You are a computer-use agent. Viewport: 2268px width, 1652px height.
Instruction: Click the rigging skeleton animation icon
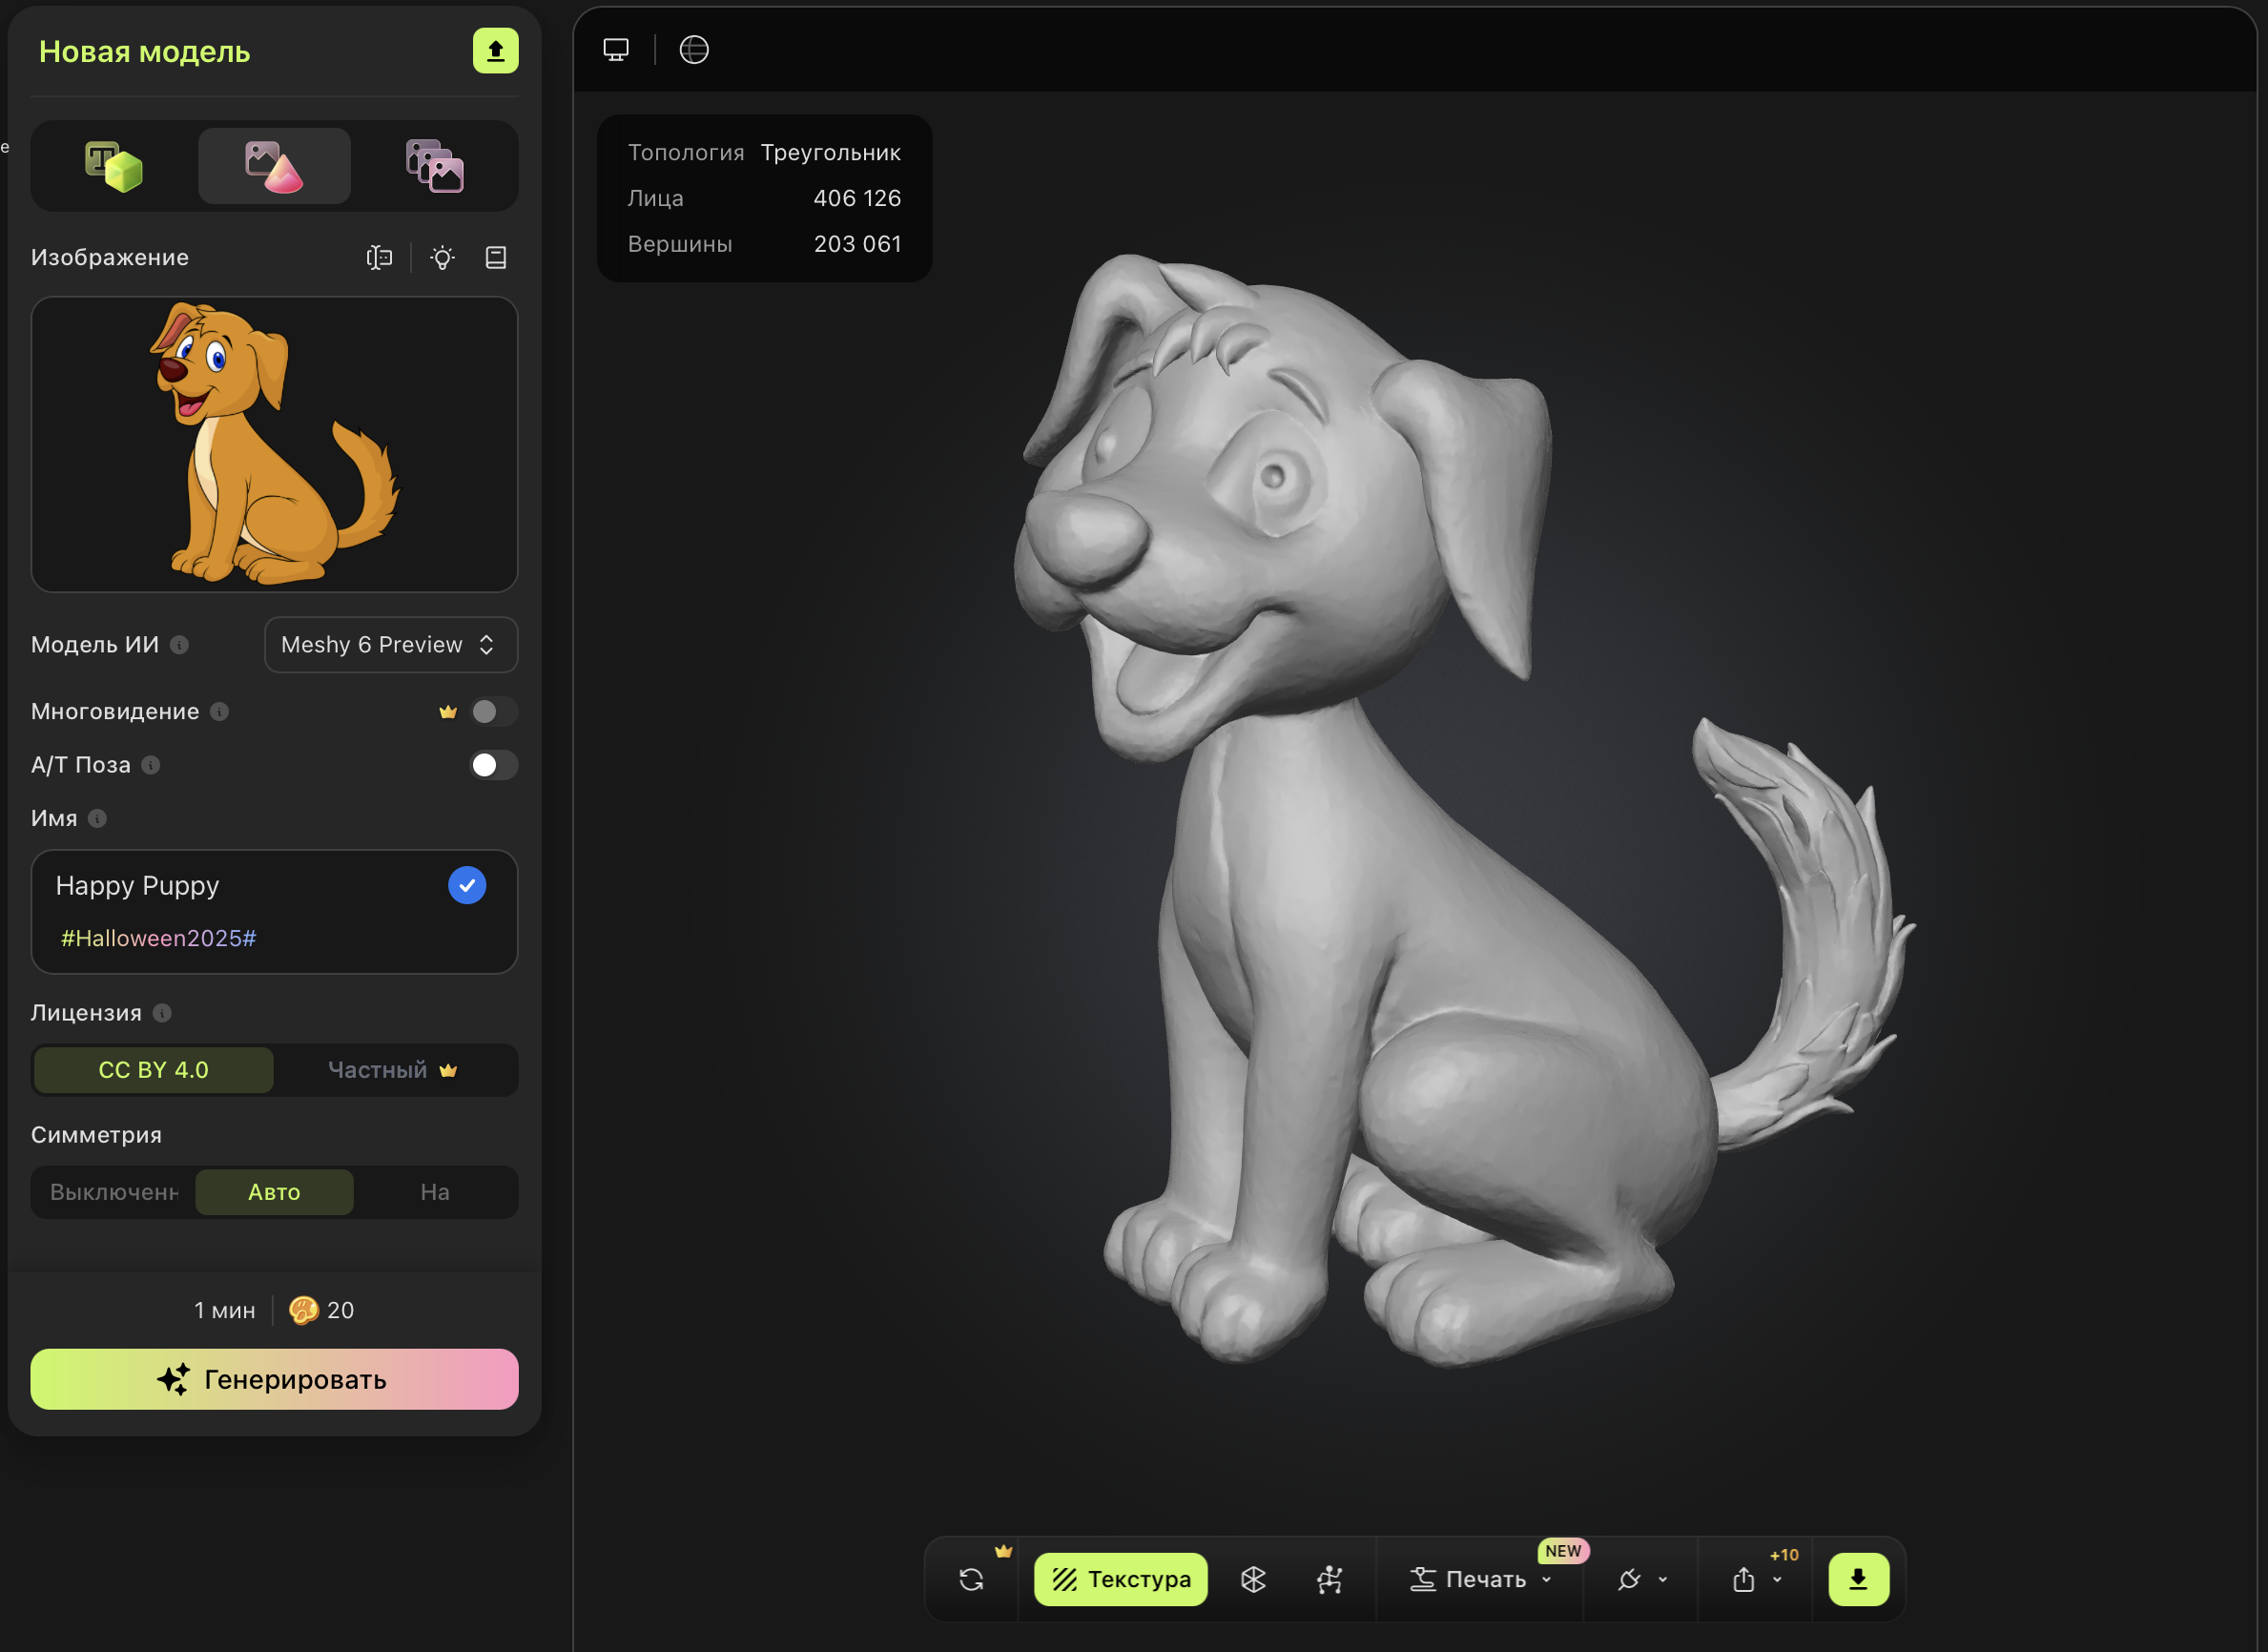click(x=1330, y=1579)
